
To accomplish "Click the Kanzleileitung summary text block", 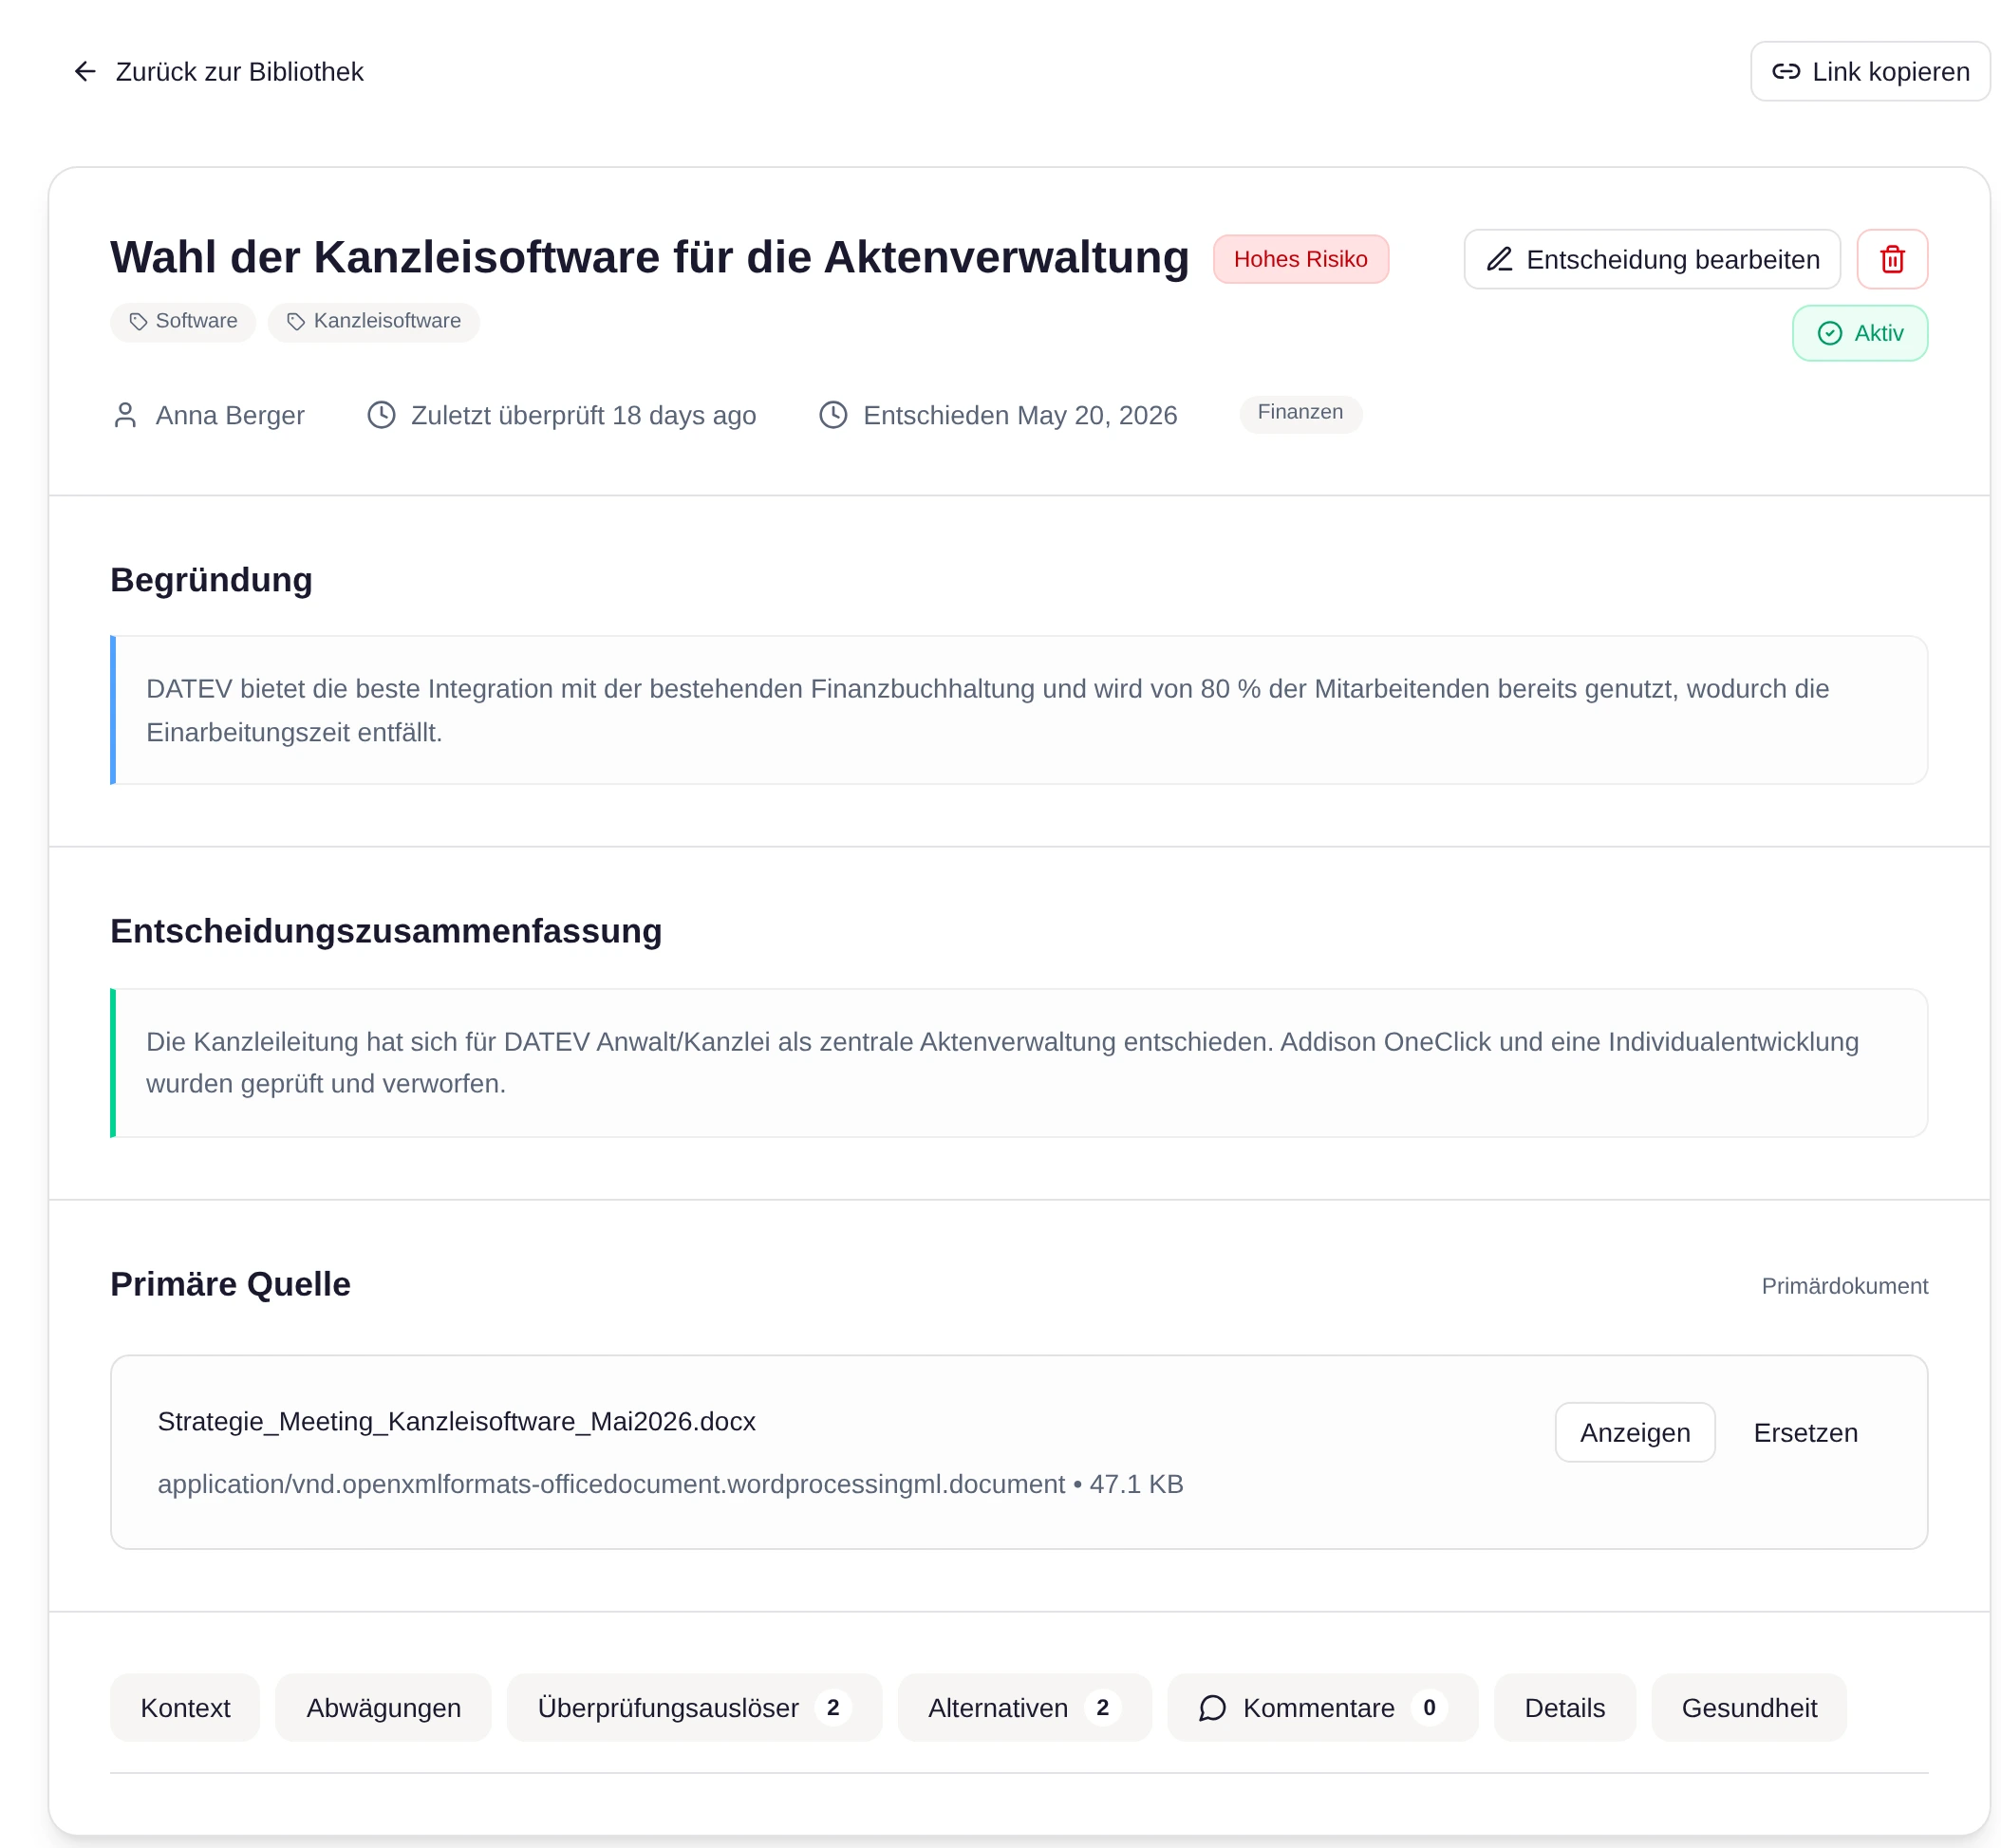I will (x=1018, y=1063).
